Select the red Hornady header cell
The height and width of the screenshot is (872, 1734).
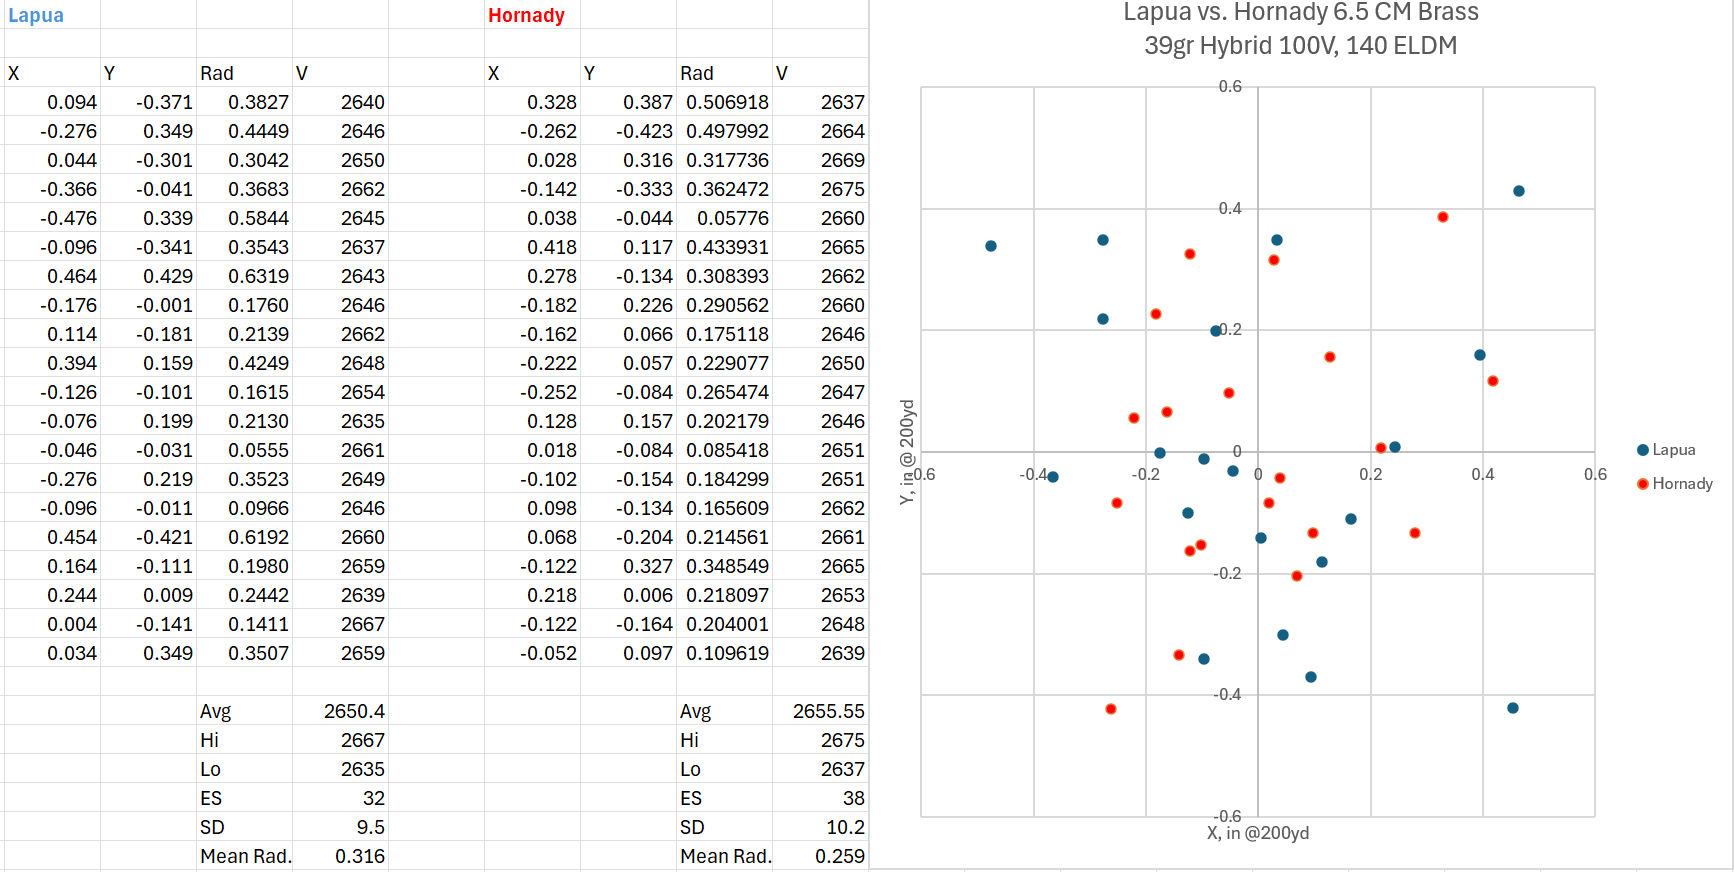click(526, 15)
